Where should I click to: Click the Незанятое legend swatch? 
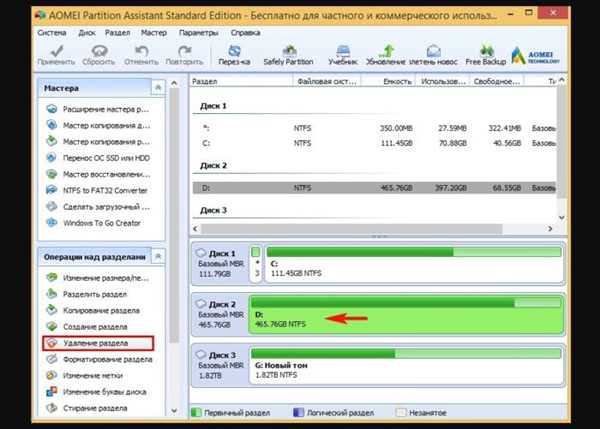pyautogui.click(x=401, y=413)
